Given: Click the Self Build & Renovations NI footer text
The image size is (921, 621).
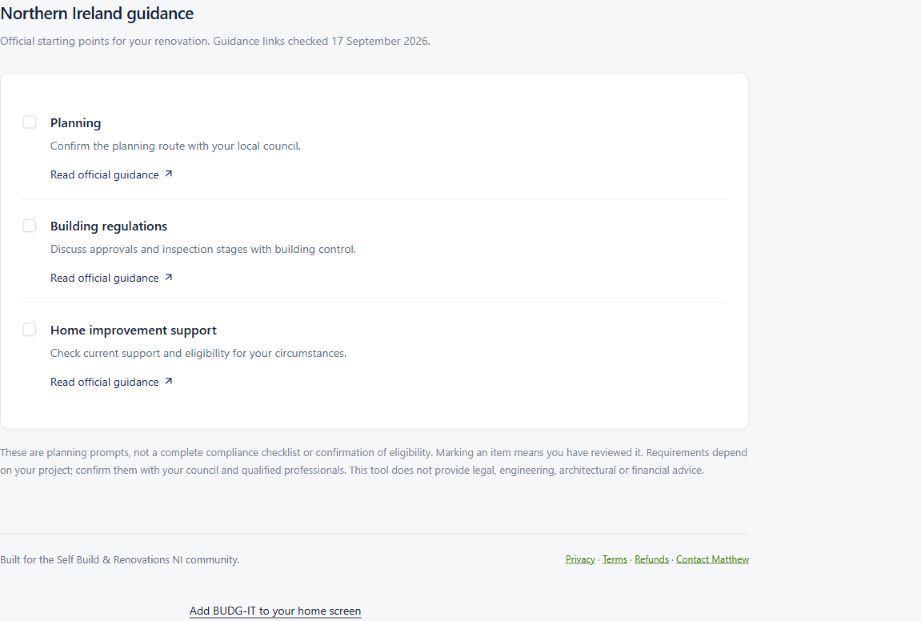Looking at the screenshot, I should [120, 560].
